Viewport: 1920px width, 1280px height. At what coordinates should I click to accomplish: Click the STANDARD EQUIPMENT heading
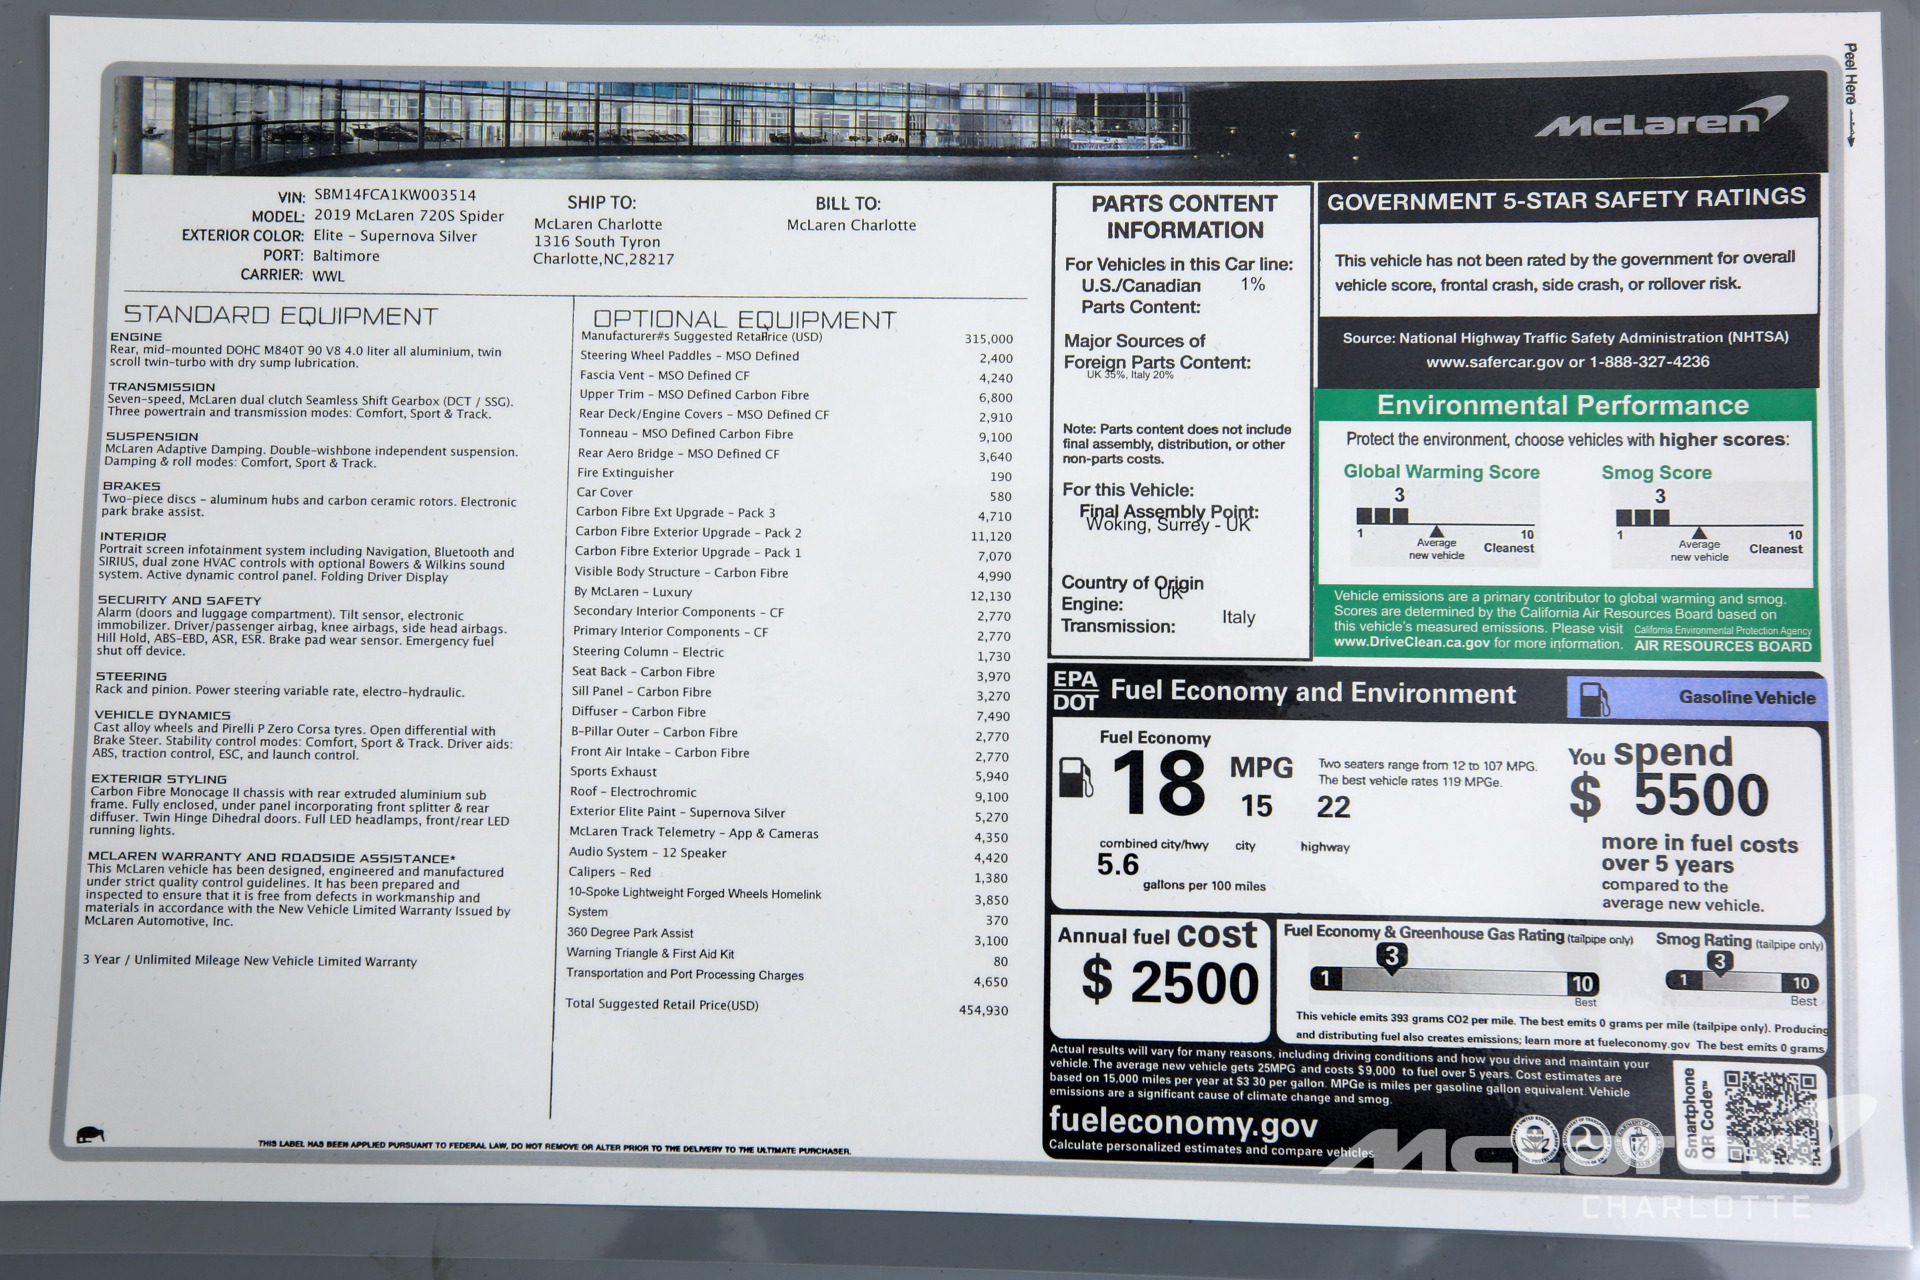(x=280, y=316)
